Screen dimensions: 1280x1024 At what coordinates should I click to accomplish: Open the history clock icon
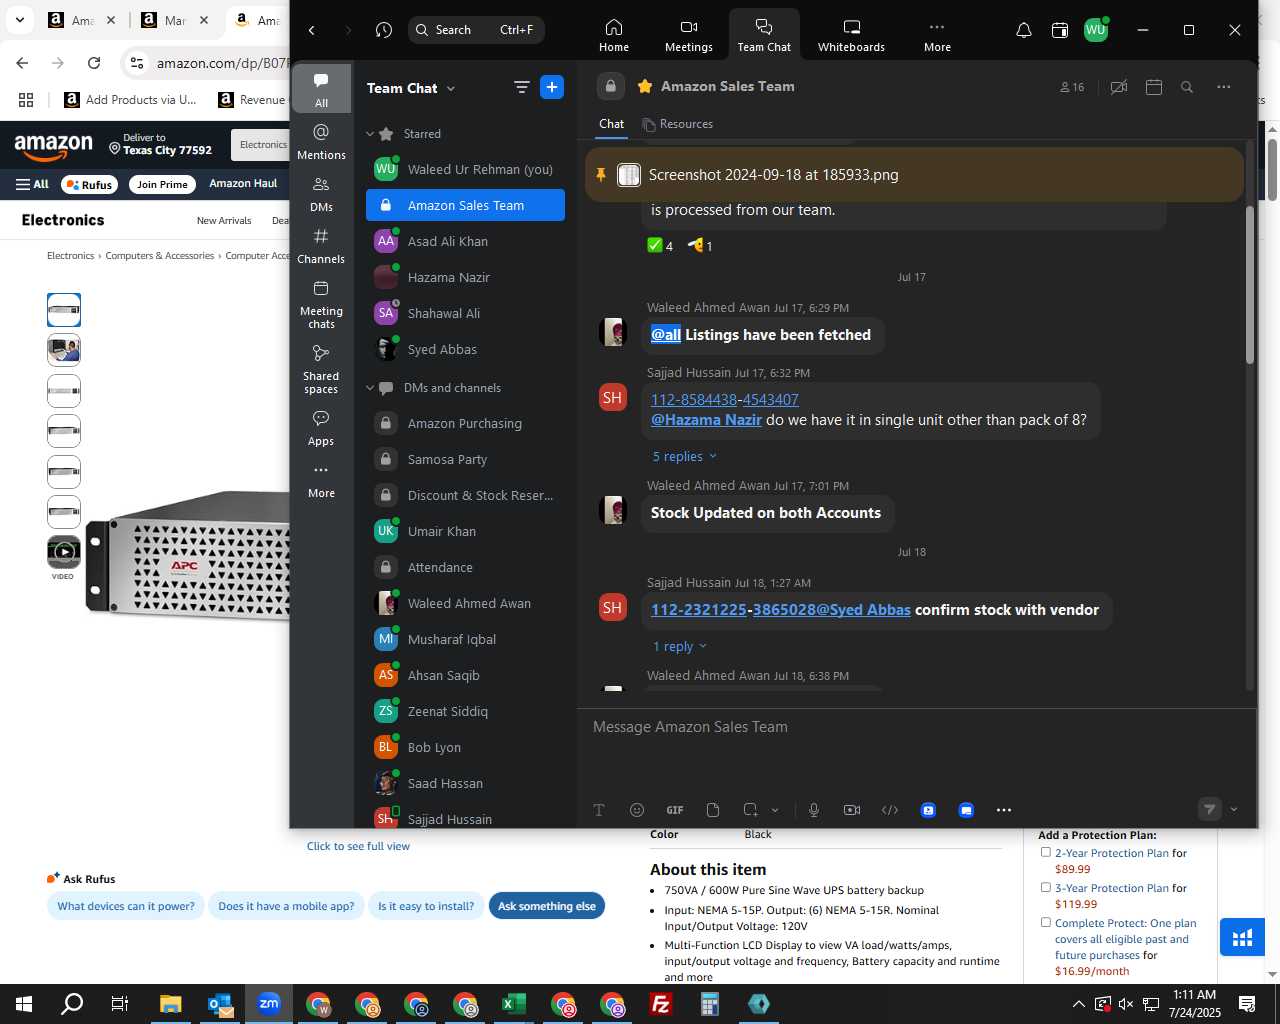384,30
